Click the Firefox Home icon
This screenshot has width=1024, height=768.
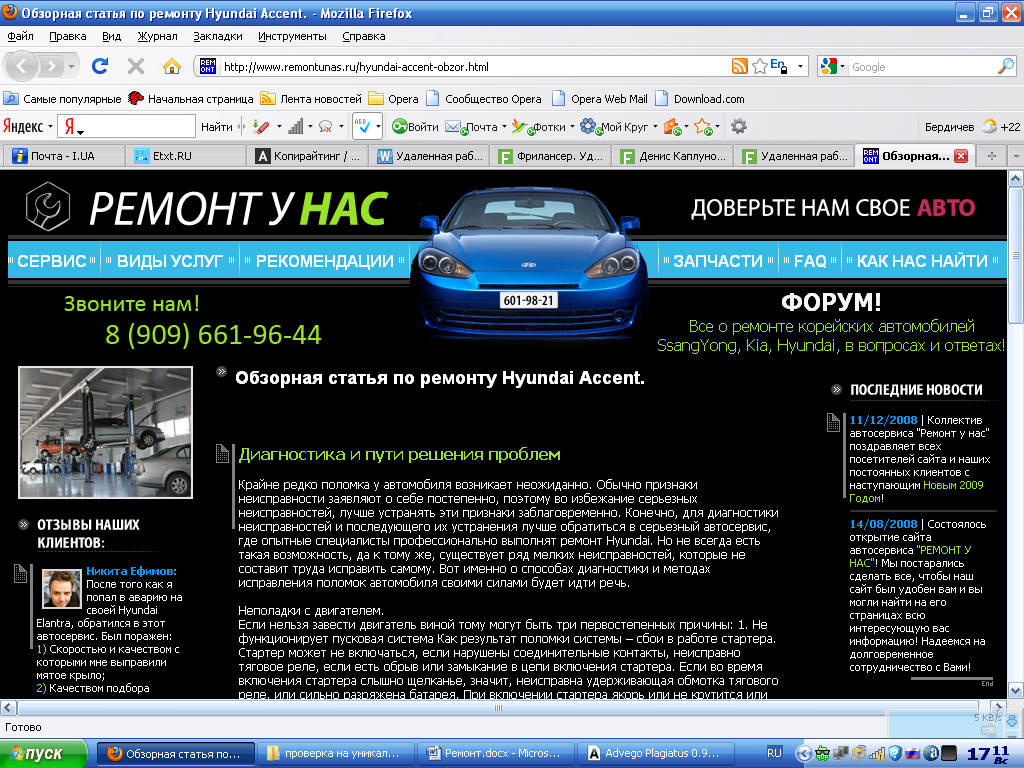(170, 66)
